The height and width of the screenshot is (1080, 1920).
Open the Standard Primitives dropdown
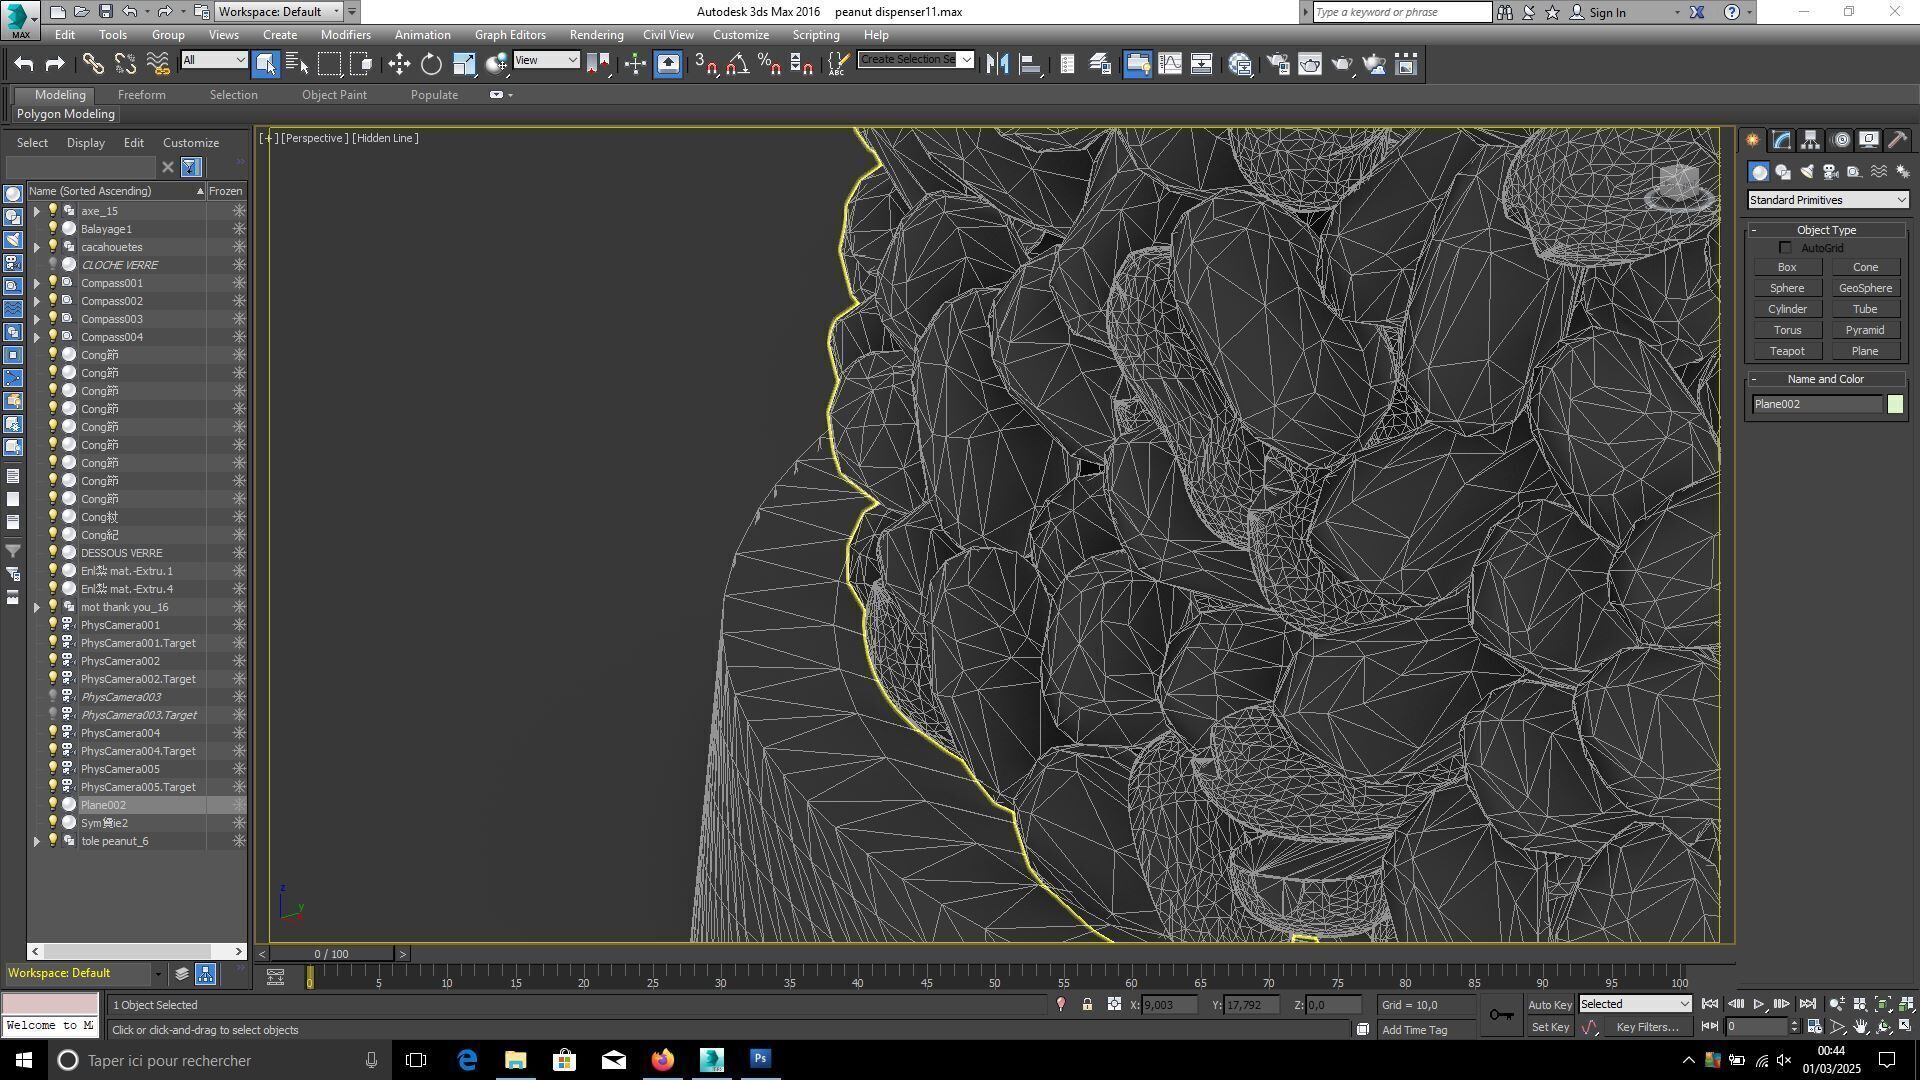(1827, 200)
